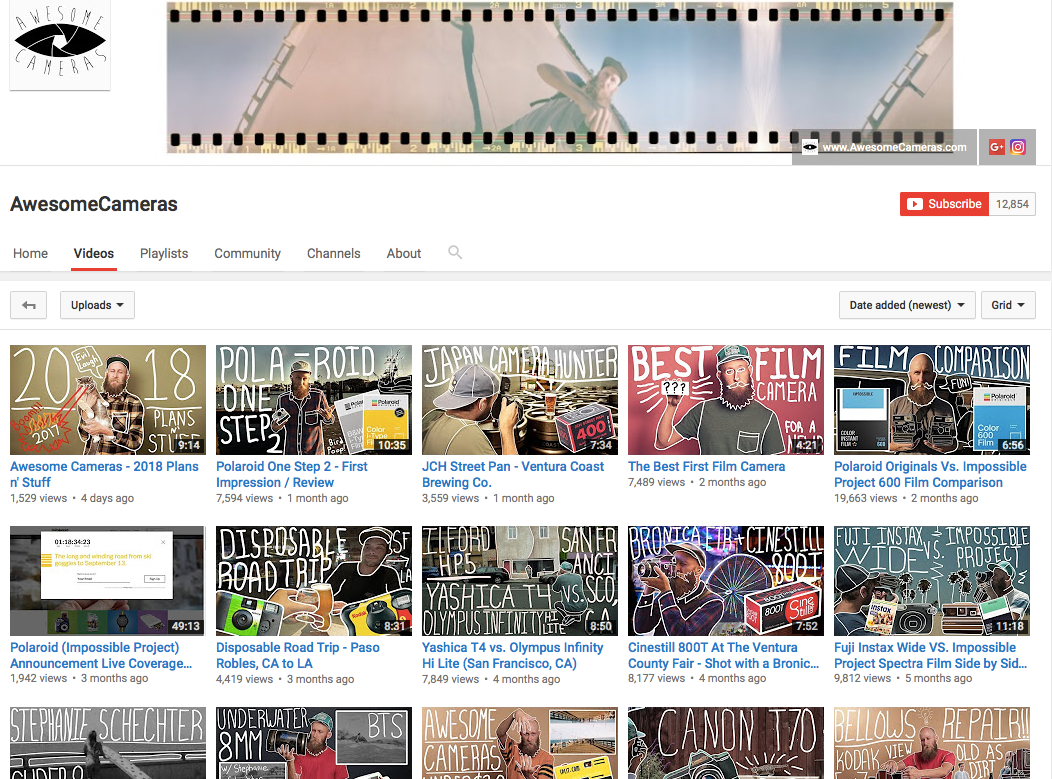Open the 49:13 live coverage thumbnail
The image size is (1052, 779).
tap(108, 581)
